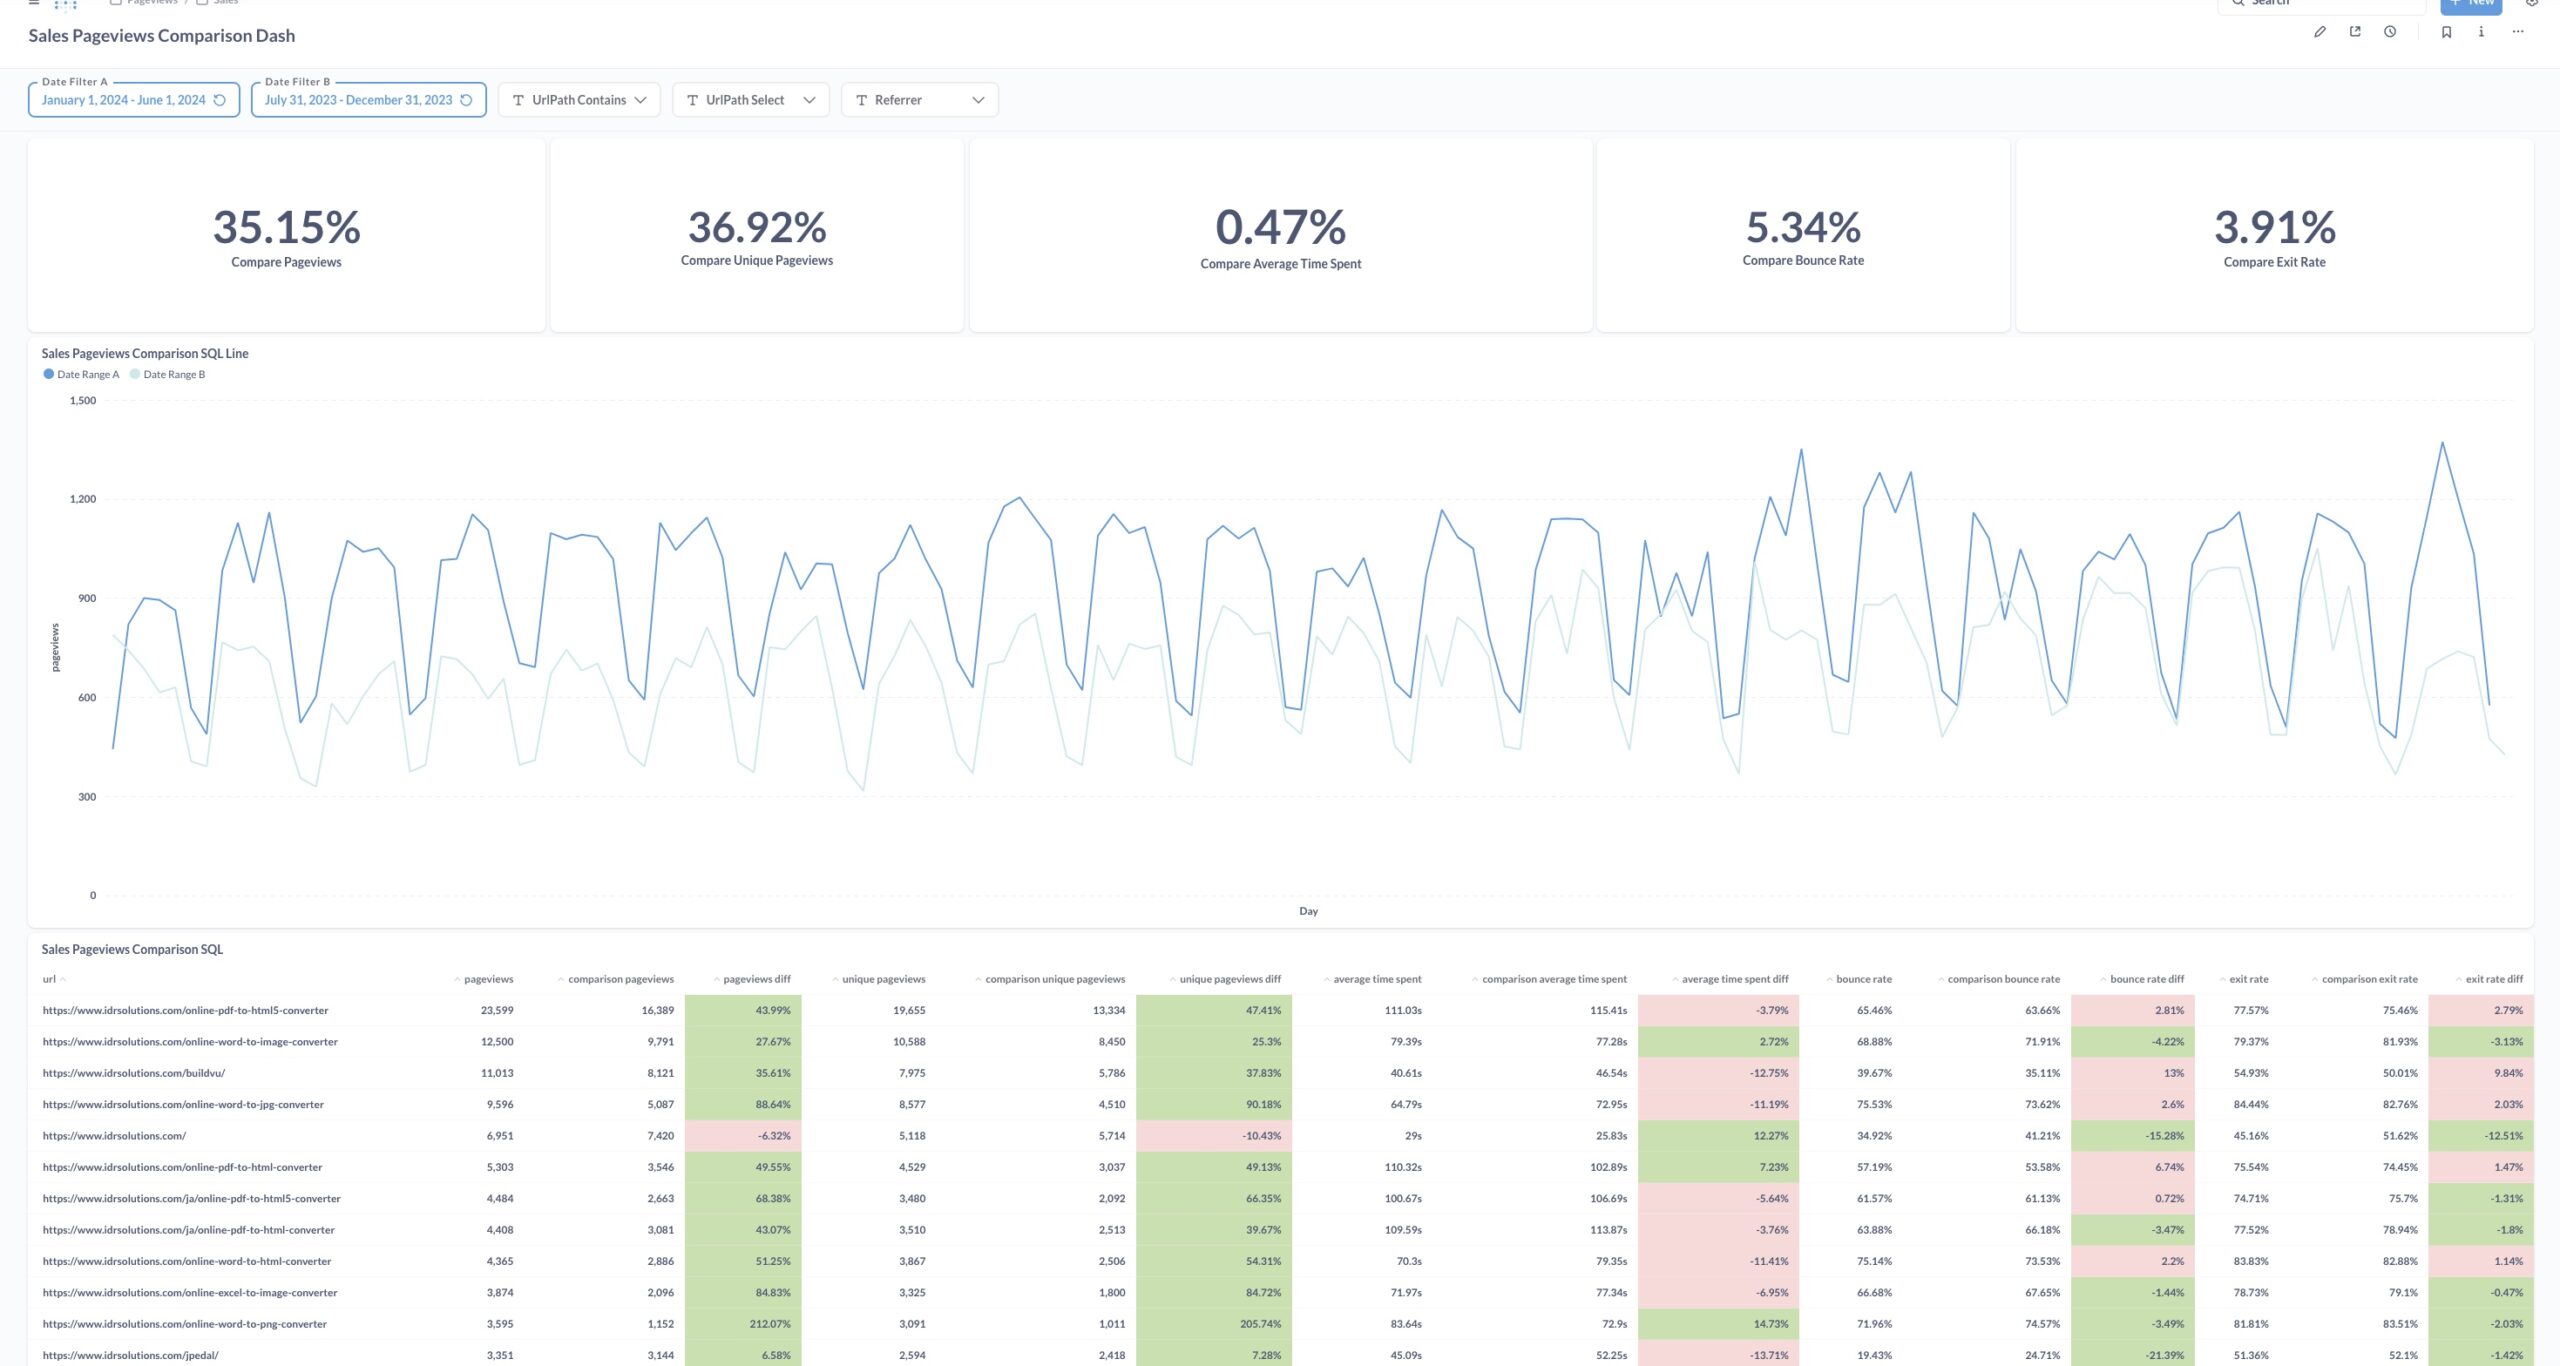Open the Compare Exit Rate 3.91% card
The height and width of the screenshot is (1366, 2560).
2275,235
